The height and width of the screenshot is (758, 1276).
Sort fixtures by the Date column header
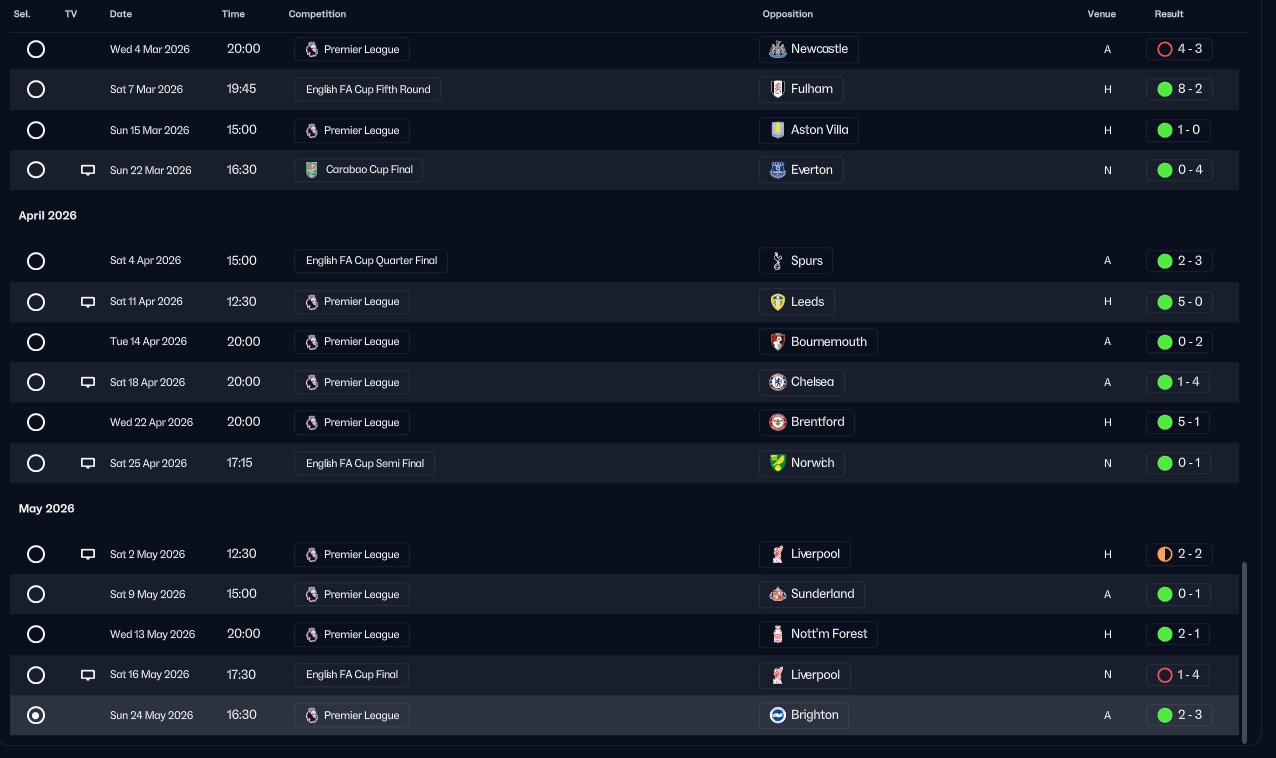(x=120, y=14)
